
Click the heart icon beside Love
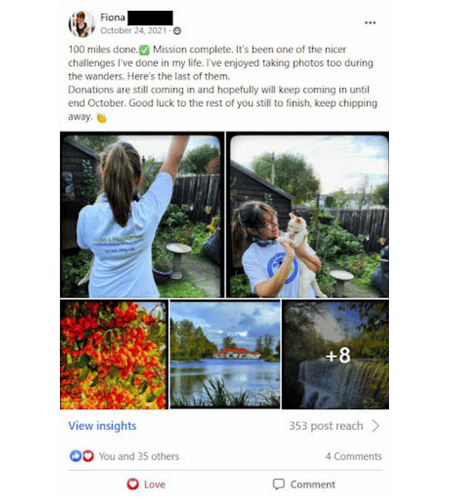click(x=133, y=484)
